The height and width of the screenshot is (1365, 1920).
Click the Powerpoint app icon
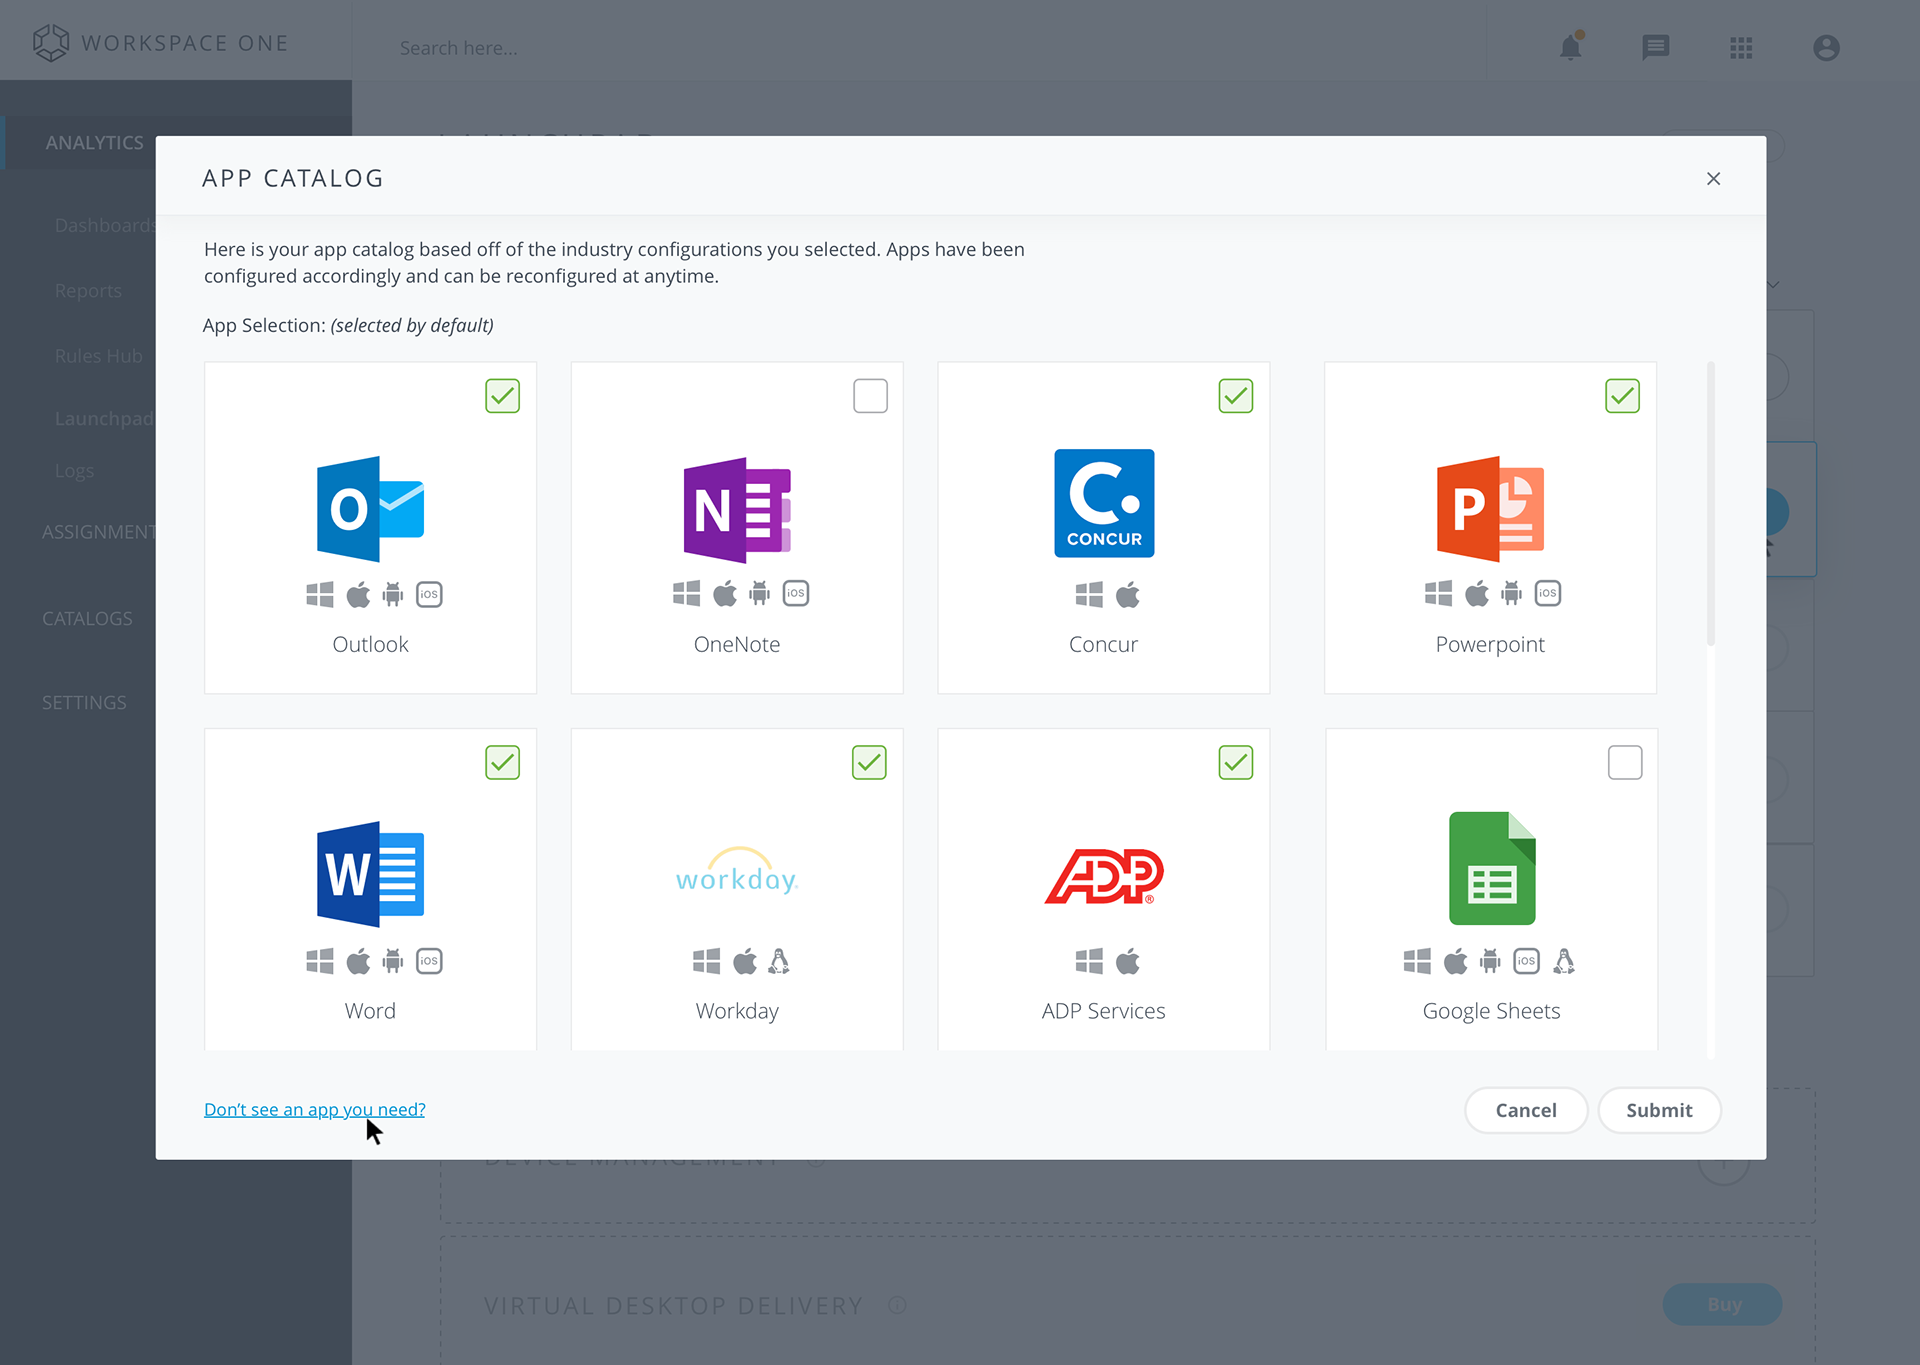(1490, 508)
